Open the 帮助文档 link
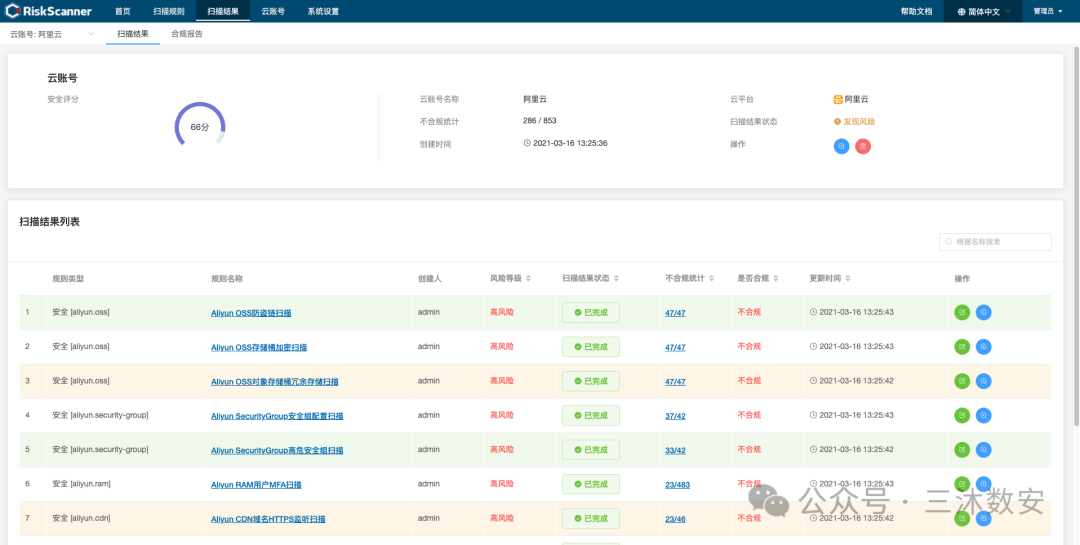1080x545 pixels. coord(916,11)
